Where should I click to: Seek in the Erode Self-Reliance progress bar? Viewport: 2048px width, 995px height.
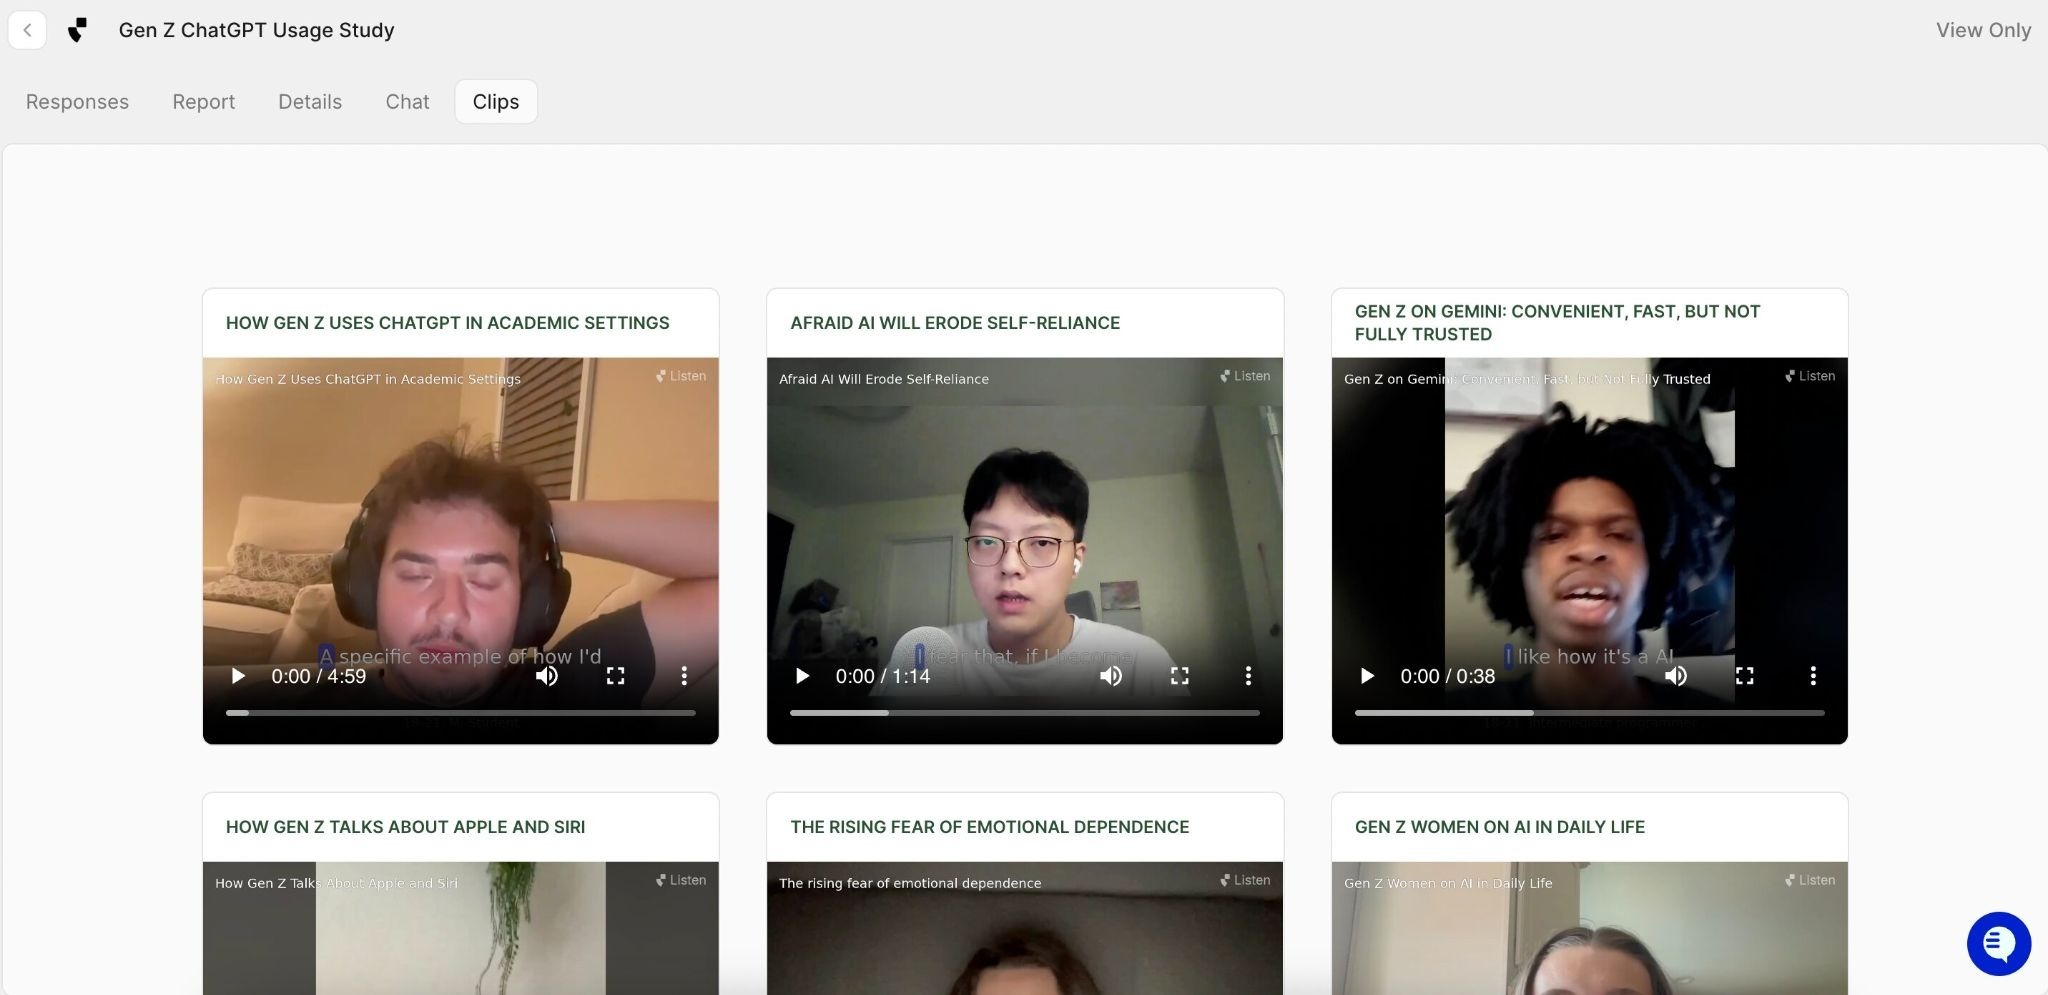(1025, 713)
